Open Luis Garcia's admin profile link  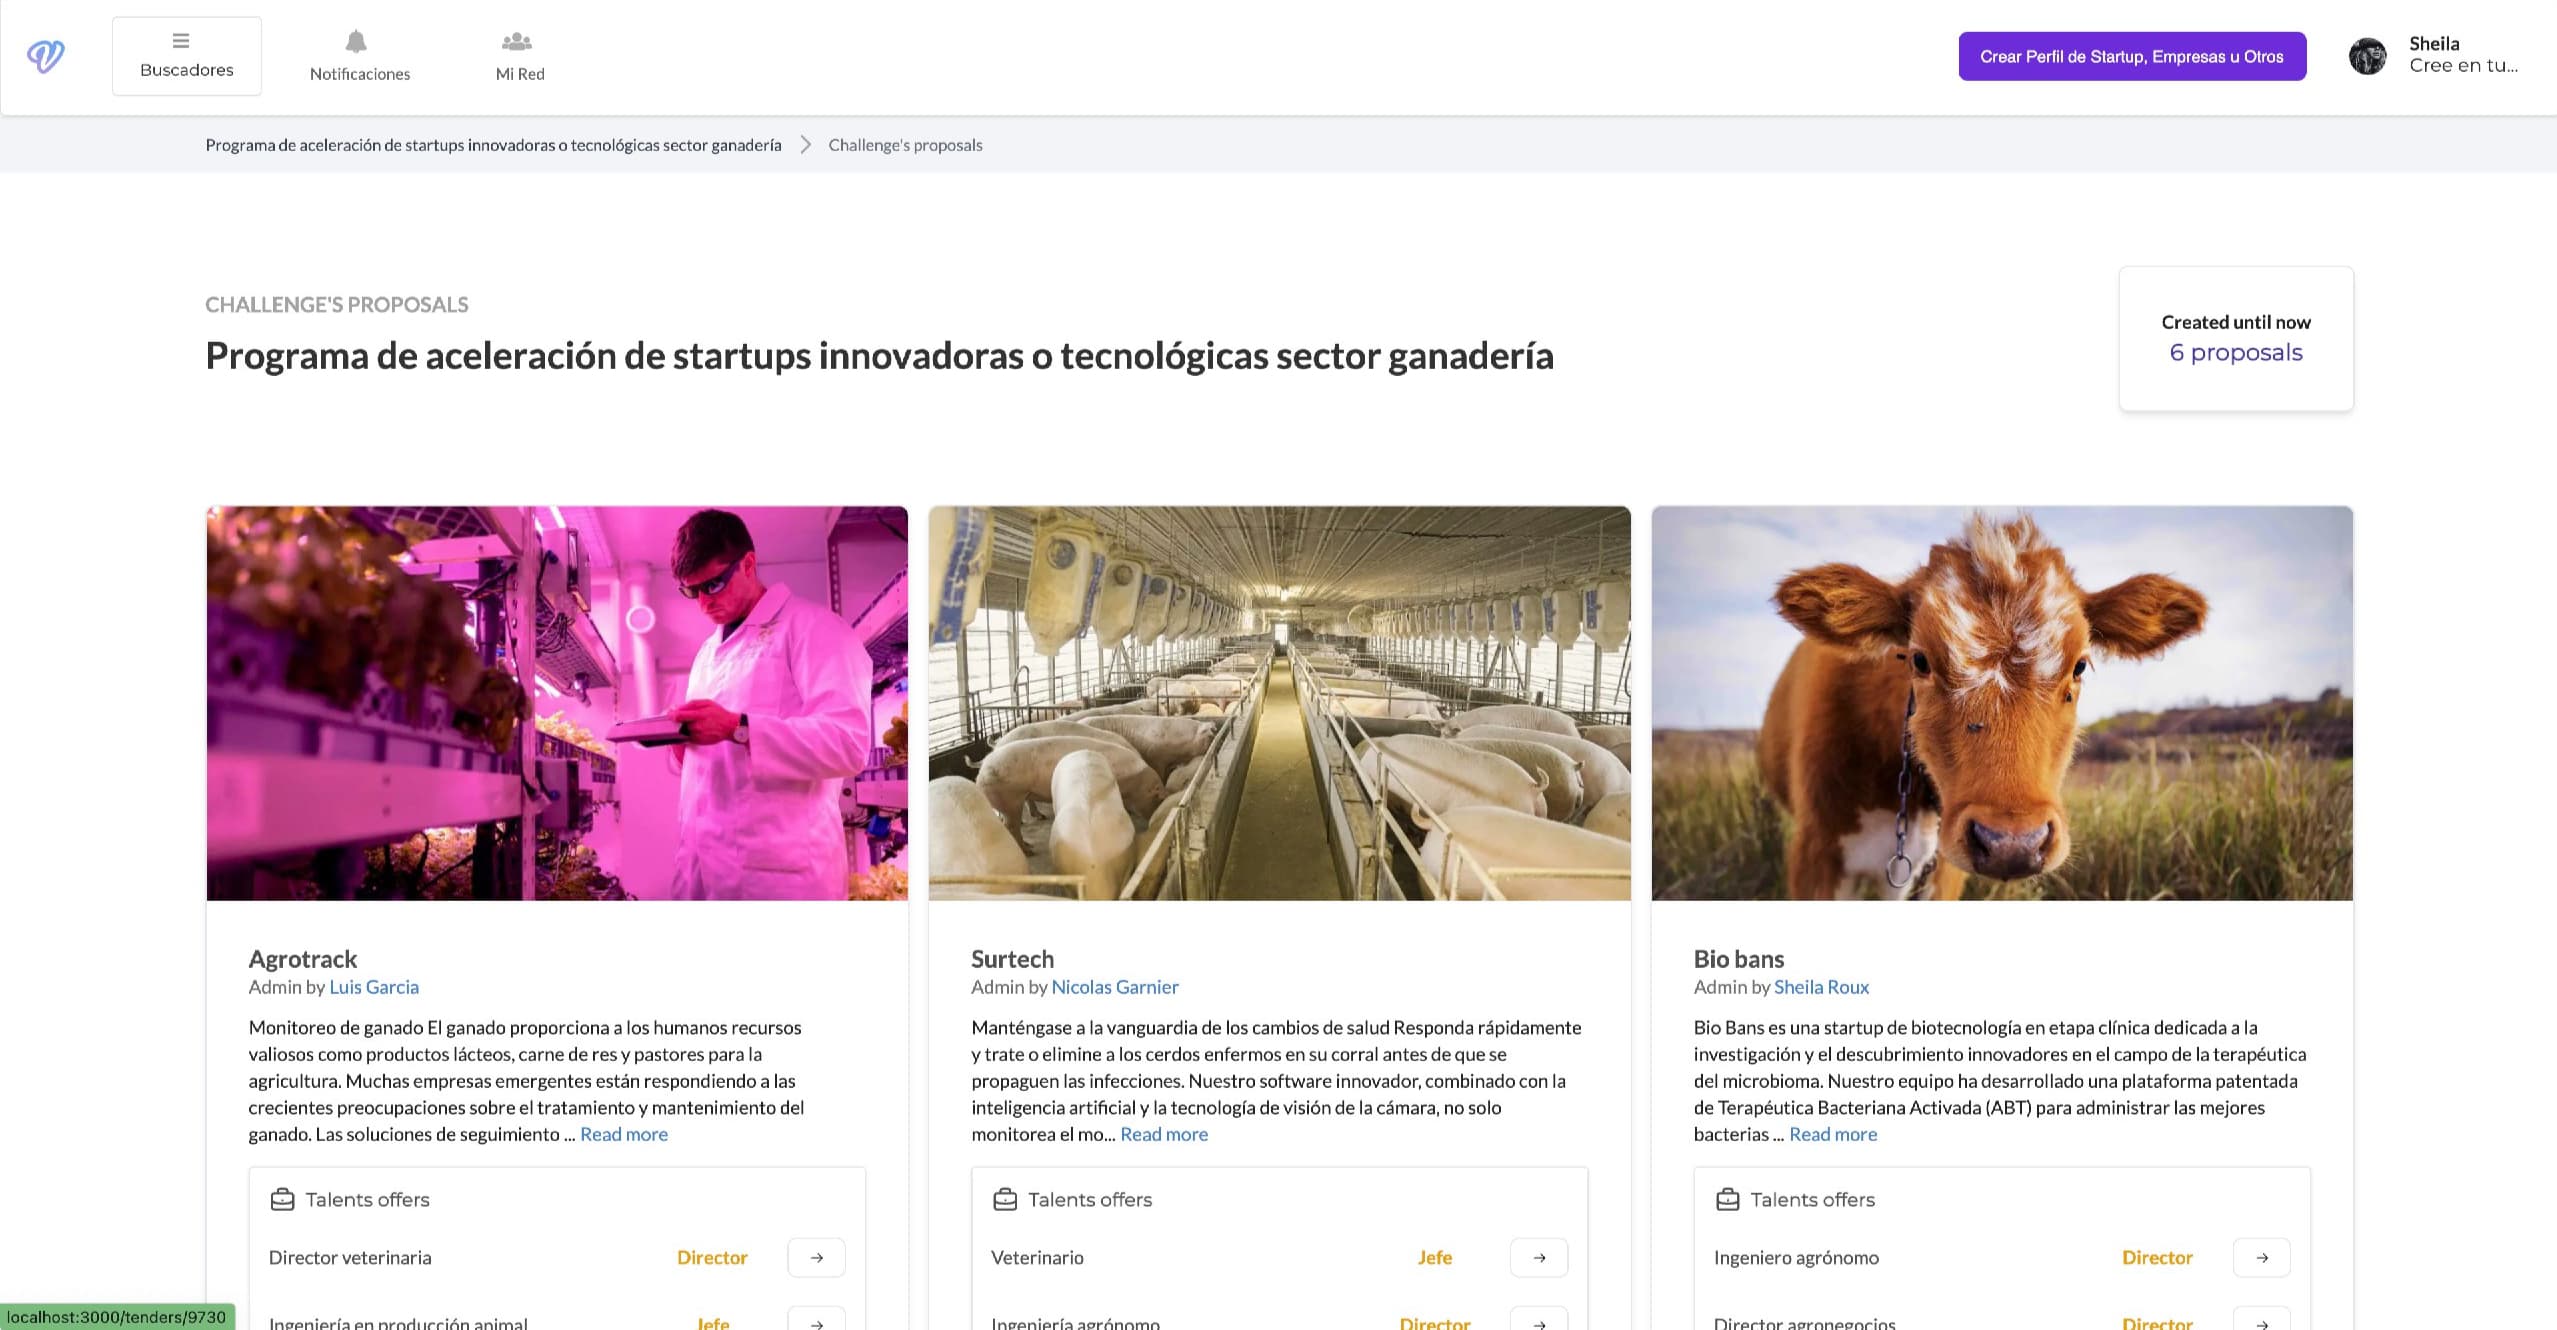click(374, 987)
